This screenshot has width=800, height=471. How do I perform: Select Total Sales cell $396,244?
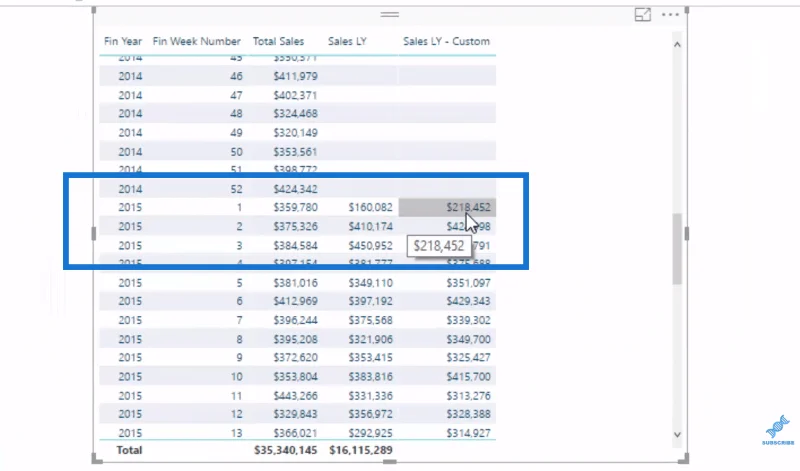295,320
